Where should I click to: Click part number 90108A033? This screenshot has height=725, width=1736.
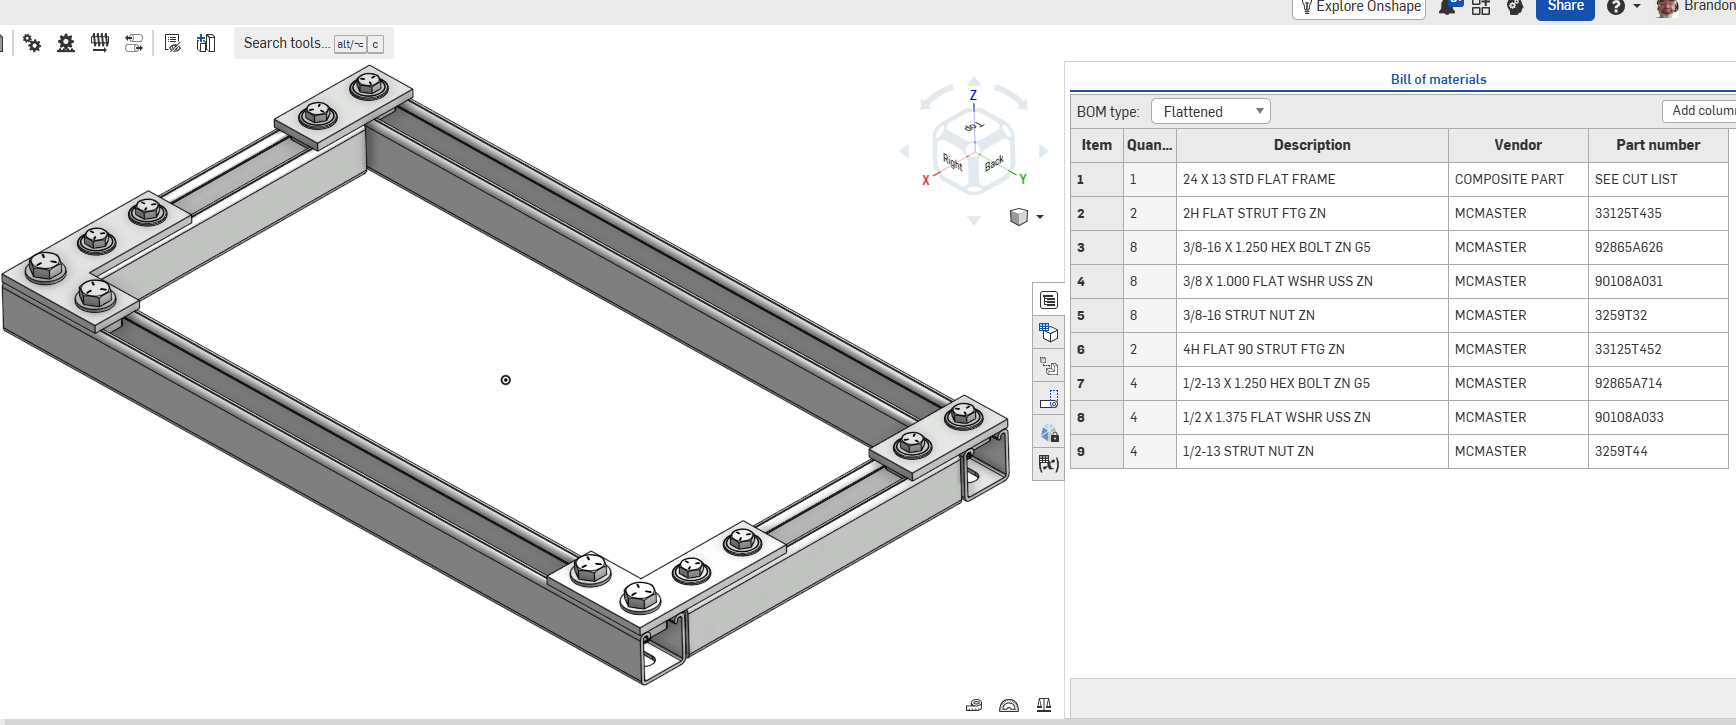[1658, 417]
